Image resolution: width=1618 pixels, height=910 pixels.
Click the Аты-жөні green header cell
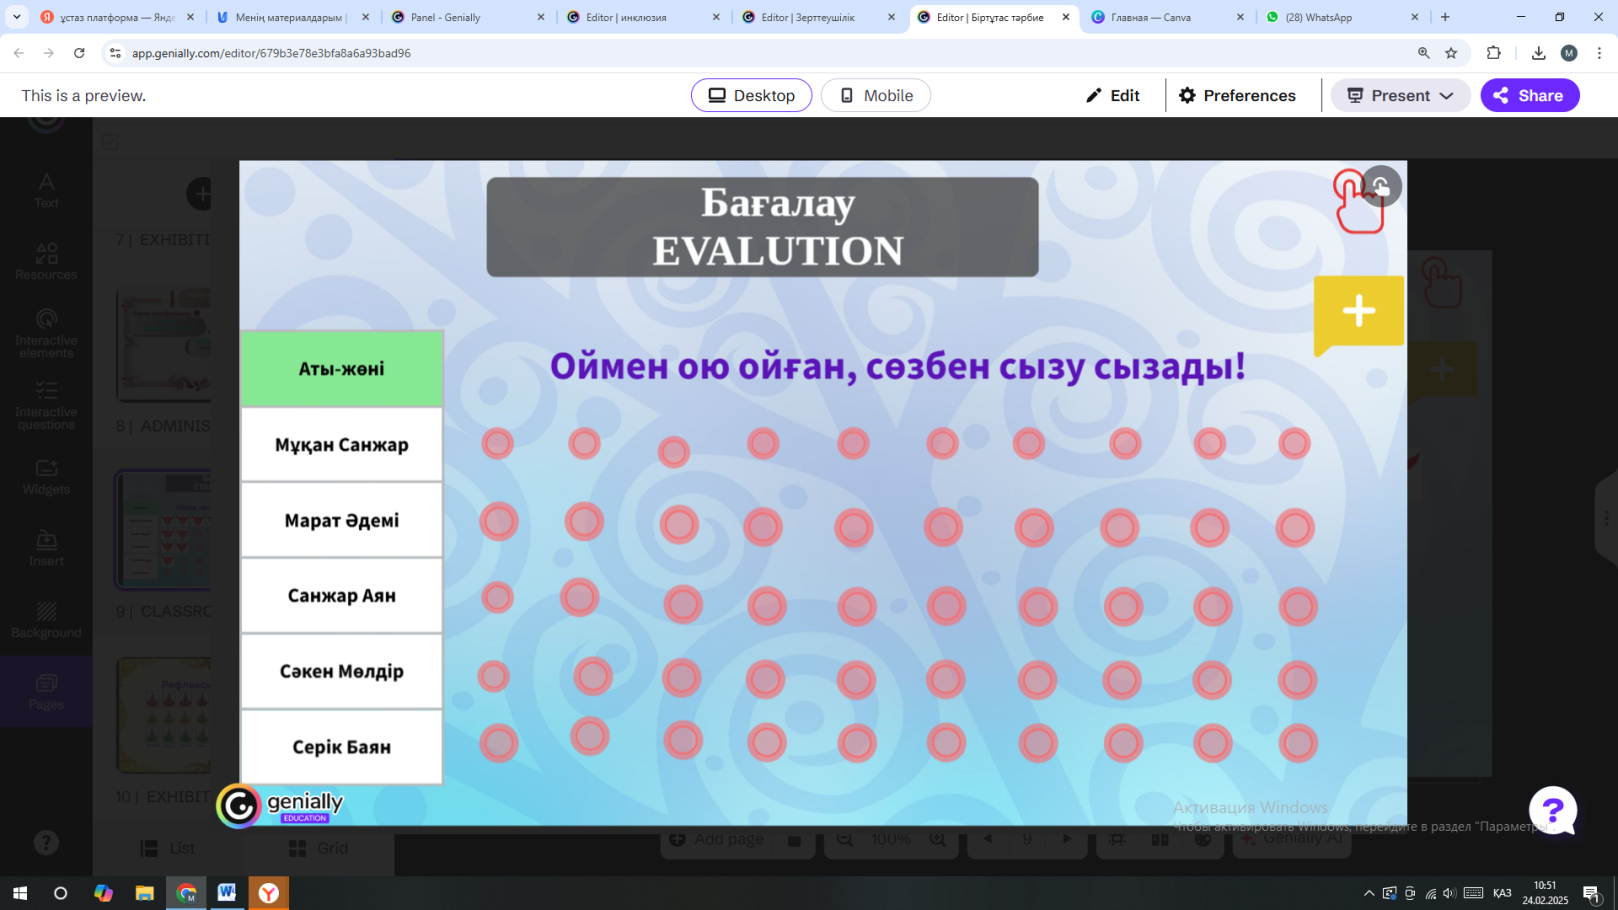coord(342,368)
